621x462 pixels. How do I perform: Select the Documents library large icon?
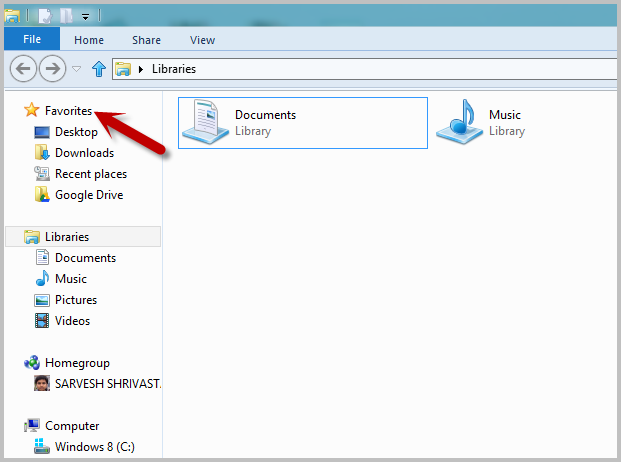coord(205,123)
